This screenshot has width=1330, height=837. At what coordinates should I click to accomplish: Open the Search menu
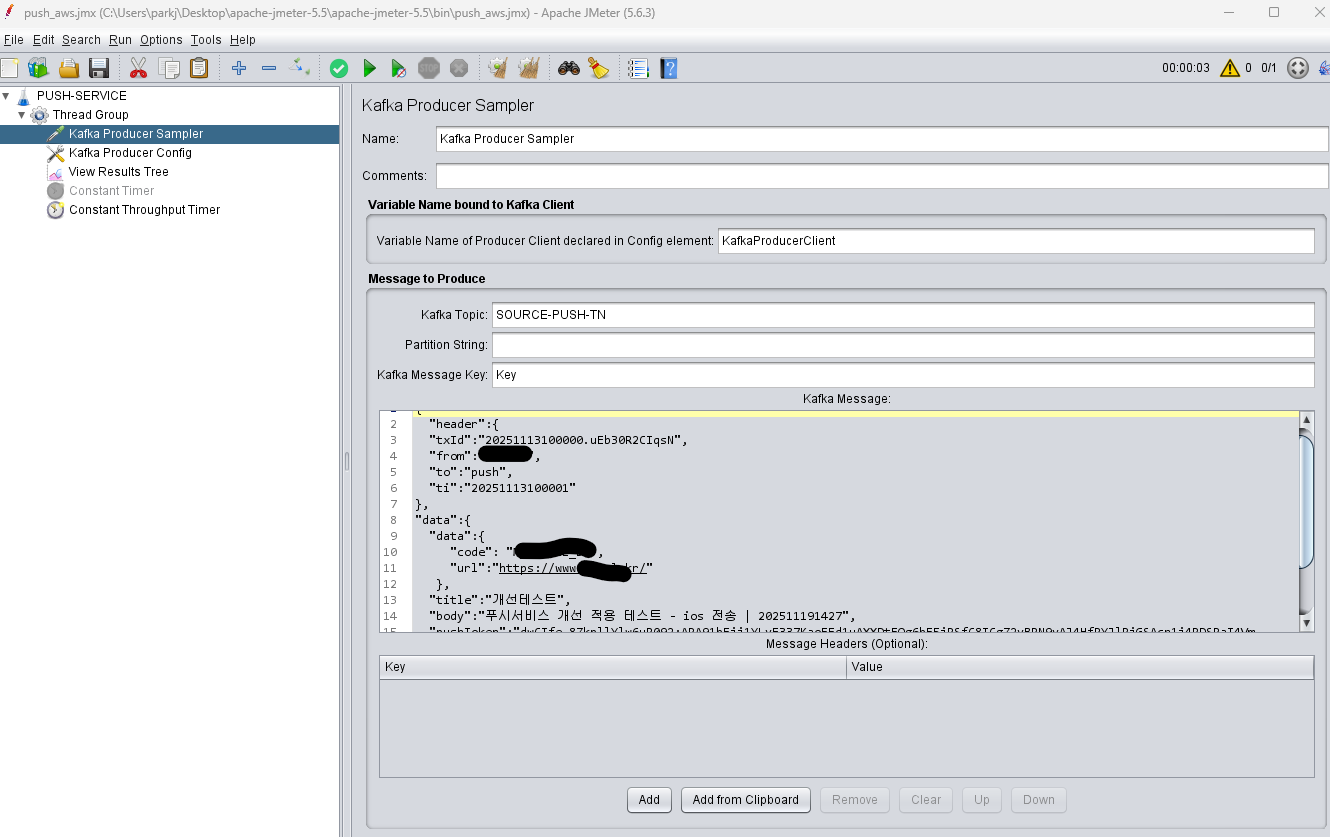pyautogui.click(x=81, y=40)
